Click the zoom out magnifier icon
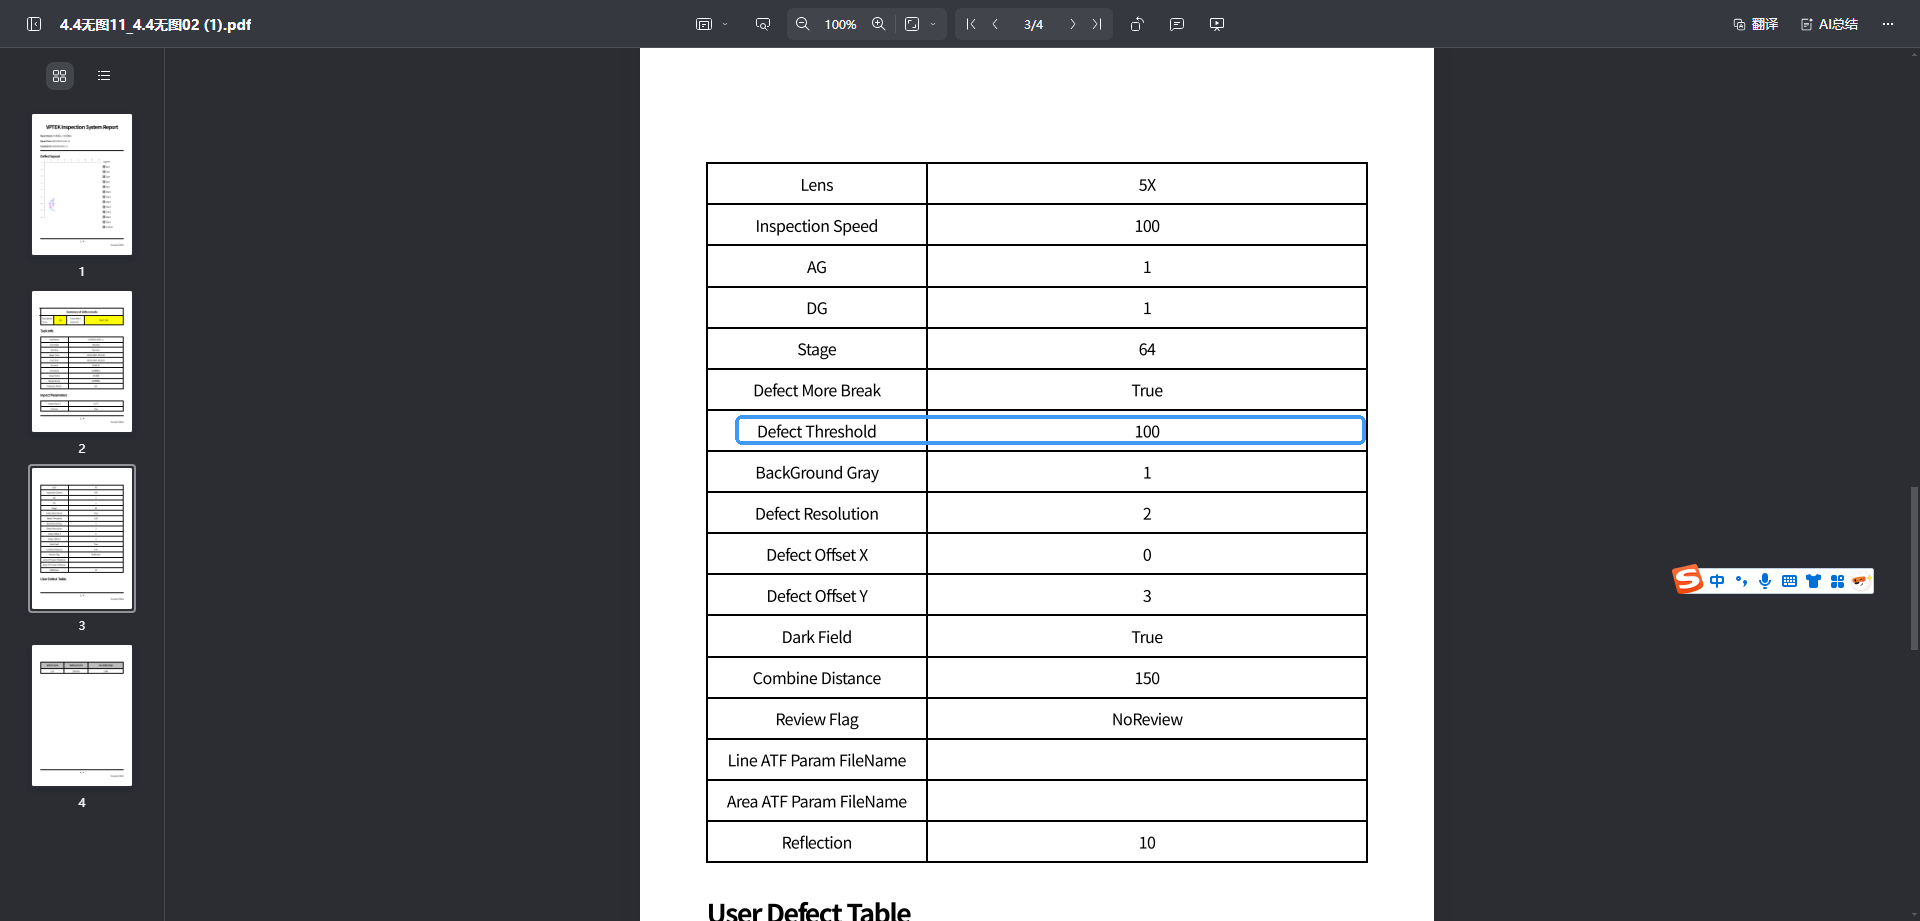Image resolution: width=1920 pixels, height=921 pixels. [x=802, y=24]
